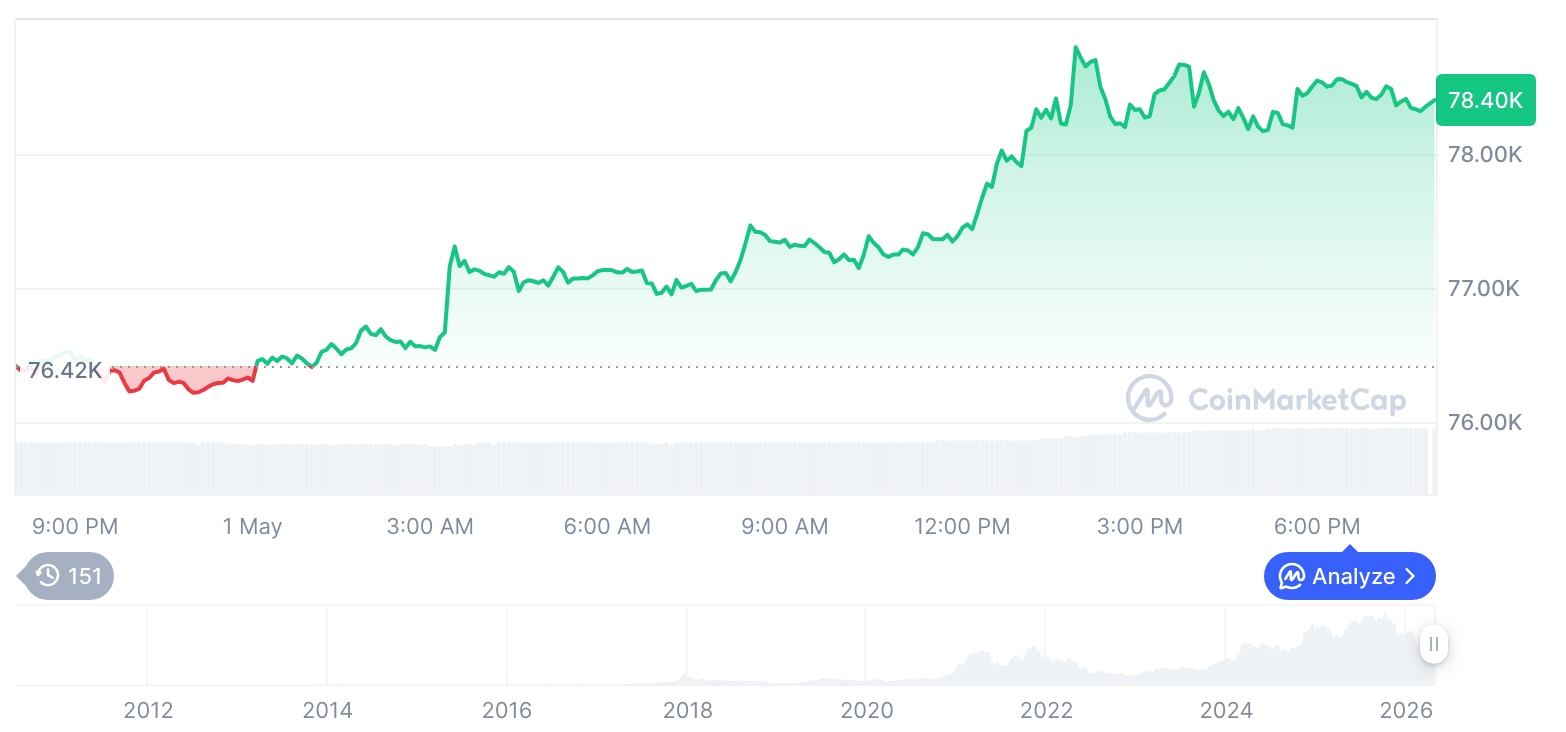Expand the chevron arrow on Analyze button

[1411, 576]
